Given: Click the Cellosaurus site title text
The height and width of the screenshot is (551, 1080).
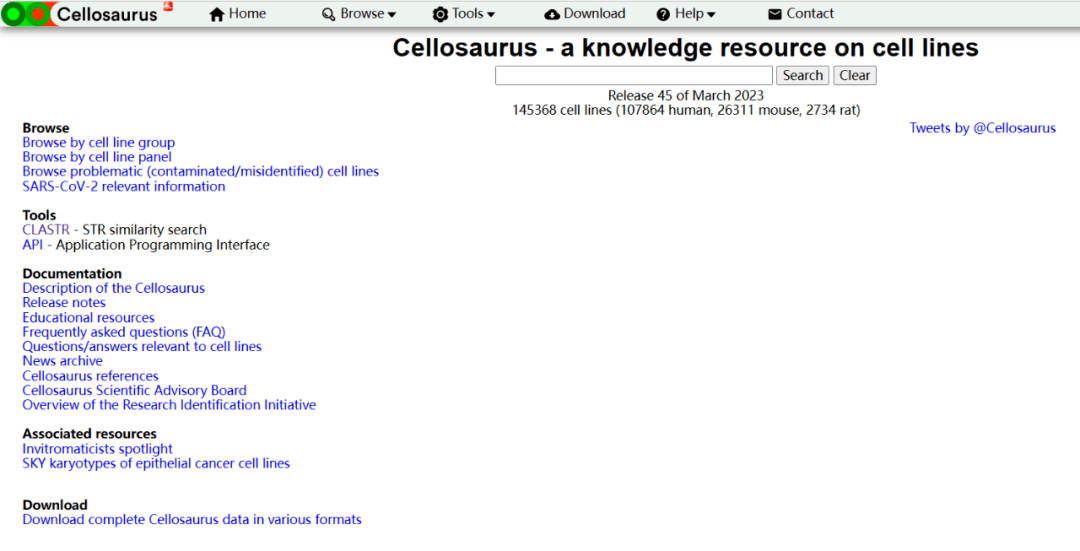Looking at the screenshot, I should tap(107, 14).
